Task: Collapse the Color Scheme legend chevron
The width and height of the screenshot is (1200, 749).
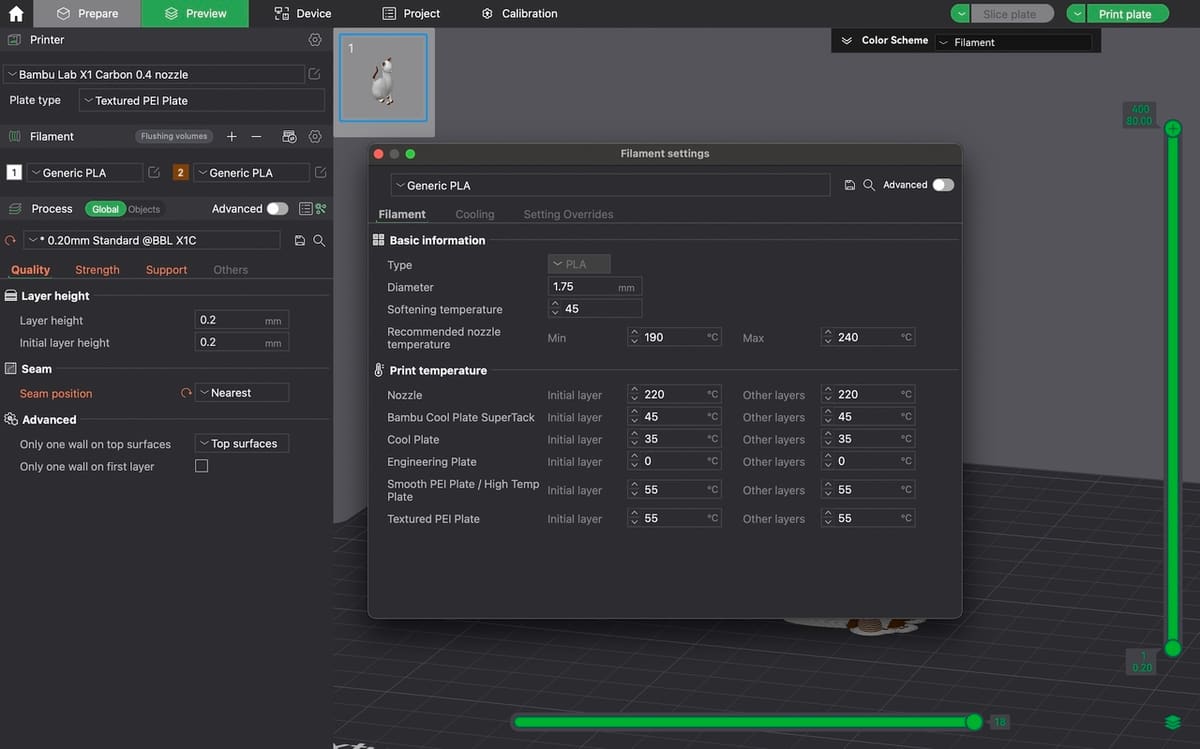Action: (846, 41)
